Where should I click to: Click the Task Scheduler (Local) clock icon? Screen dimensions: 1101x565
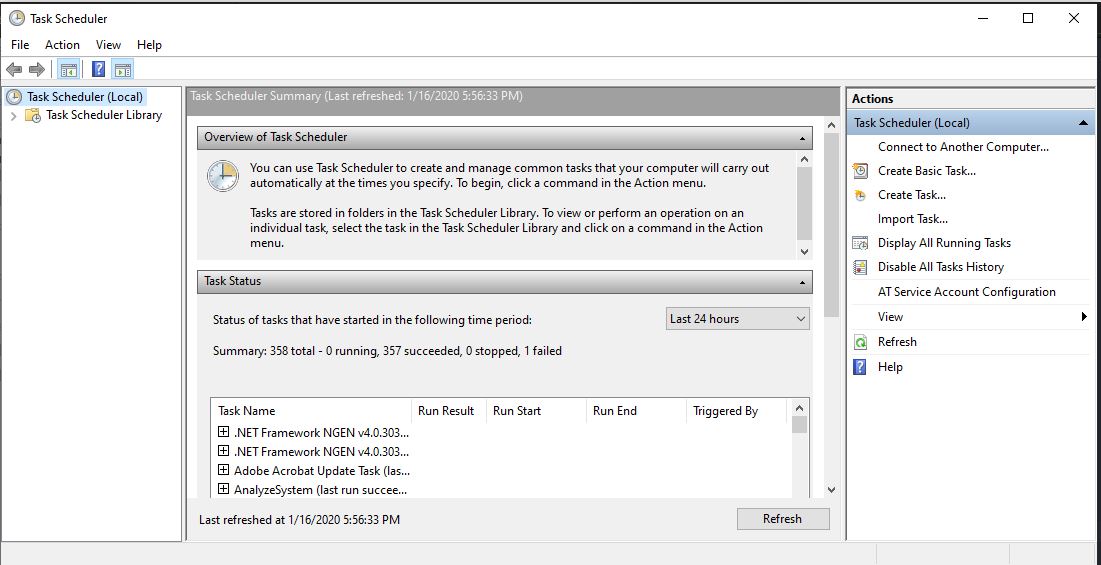(14, 97)
